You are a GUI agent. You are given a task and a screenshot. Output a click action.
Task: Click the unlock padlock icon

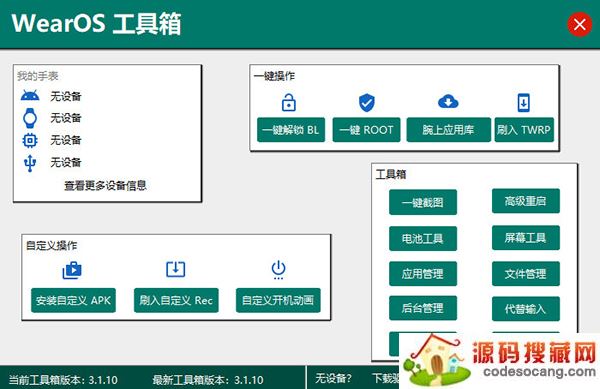pyautogui.click(x=289, y=102)
